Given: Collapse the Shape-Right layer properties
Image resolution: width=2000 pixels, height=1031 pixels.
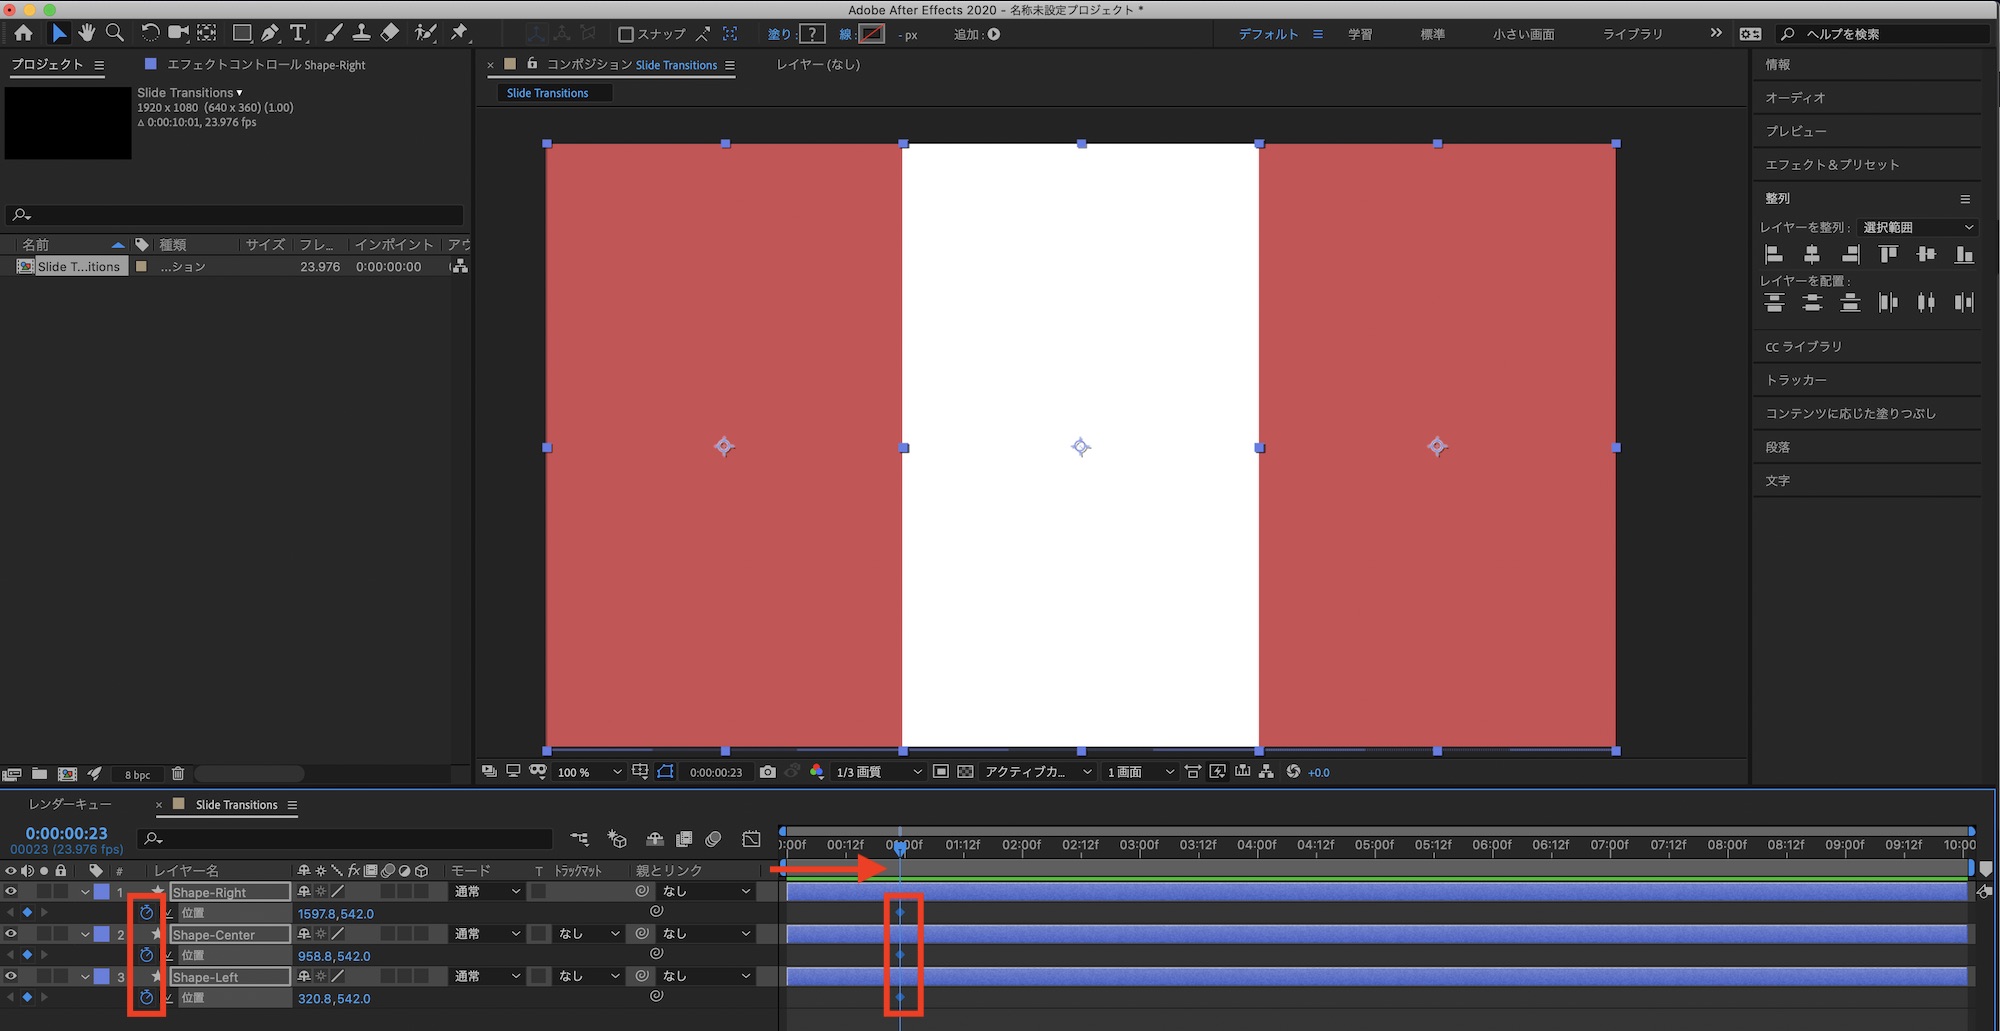Looking at the screenshot, I should 85,892.
